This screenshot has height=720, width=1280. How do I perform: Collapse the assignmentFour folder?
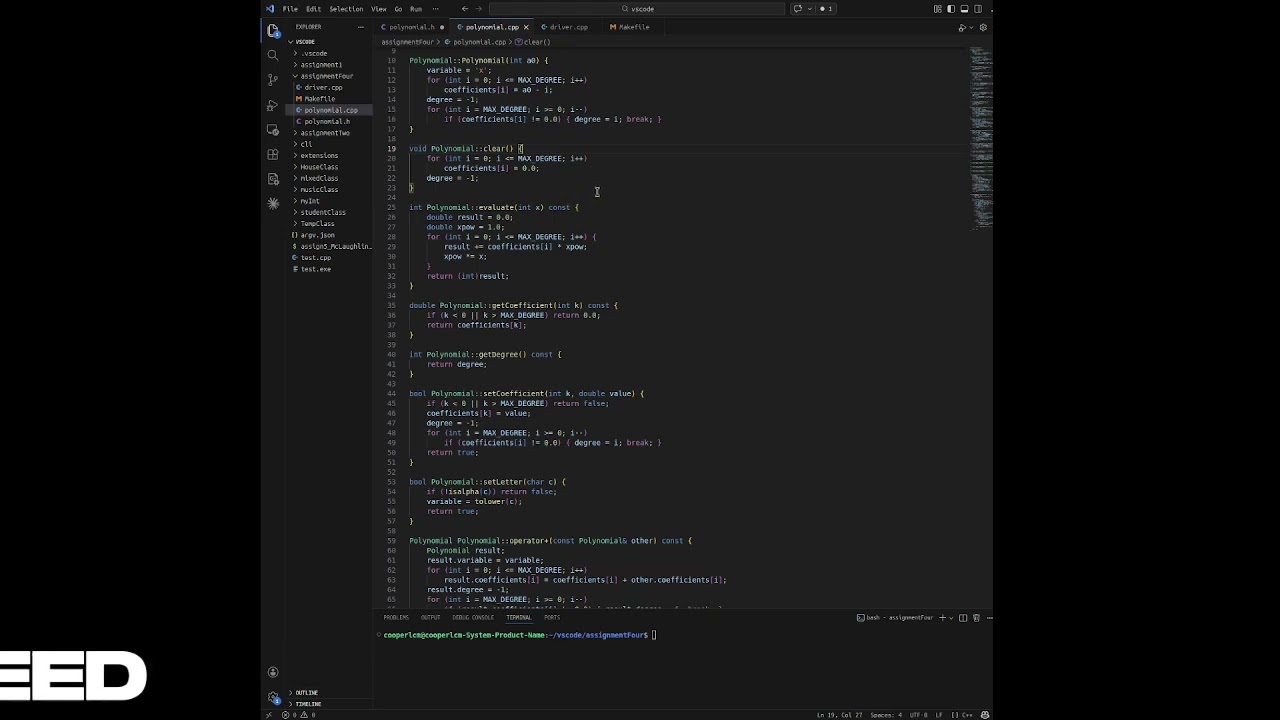(326, 76)
